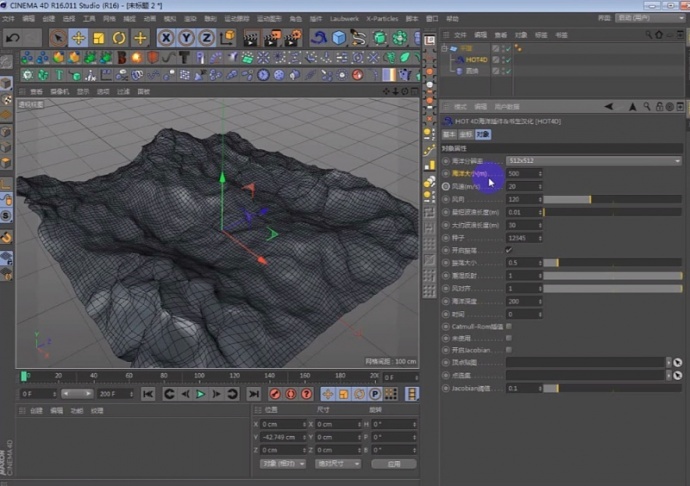Toggle the HOT4D object's green enable checkmark
Viewport: 690px width, 486px height.
(507, 60)
